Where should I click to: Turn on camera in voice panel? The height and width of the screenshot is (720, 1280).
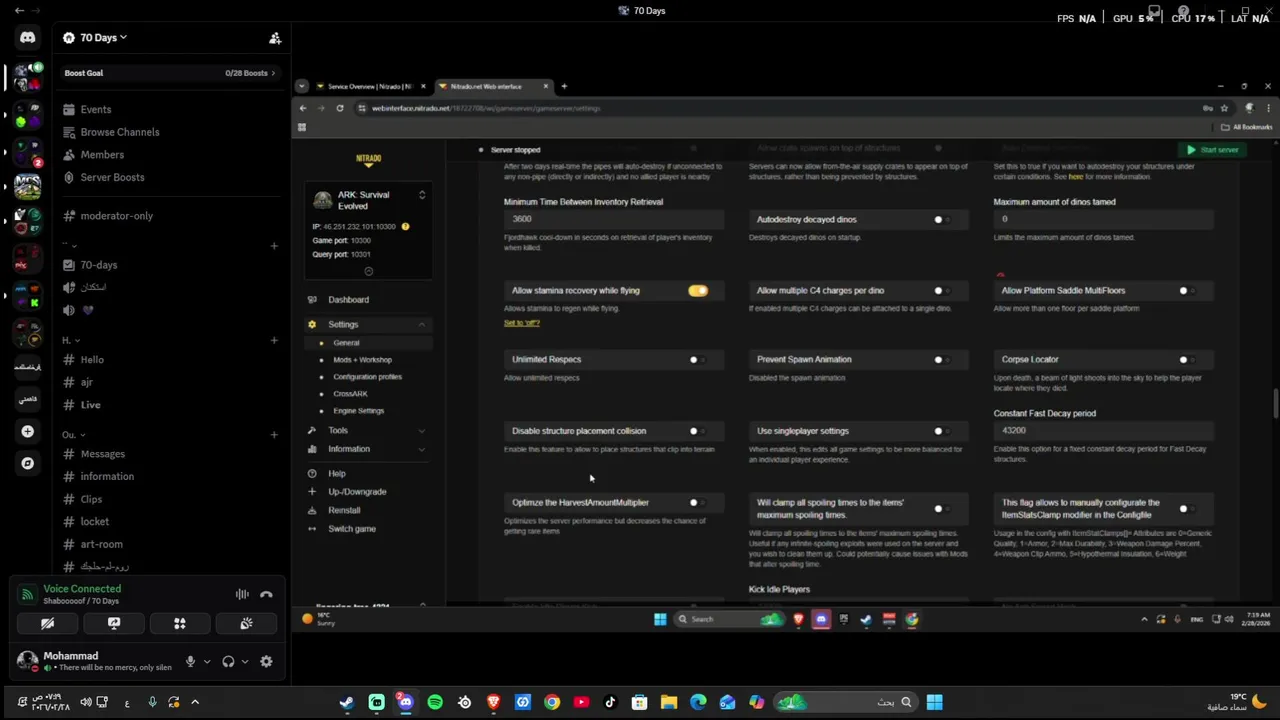[47, 623]
